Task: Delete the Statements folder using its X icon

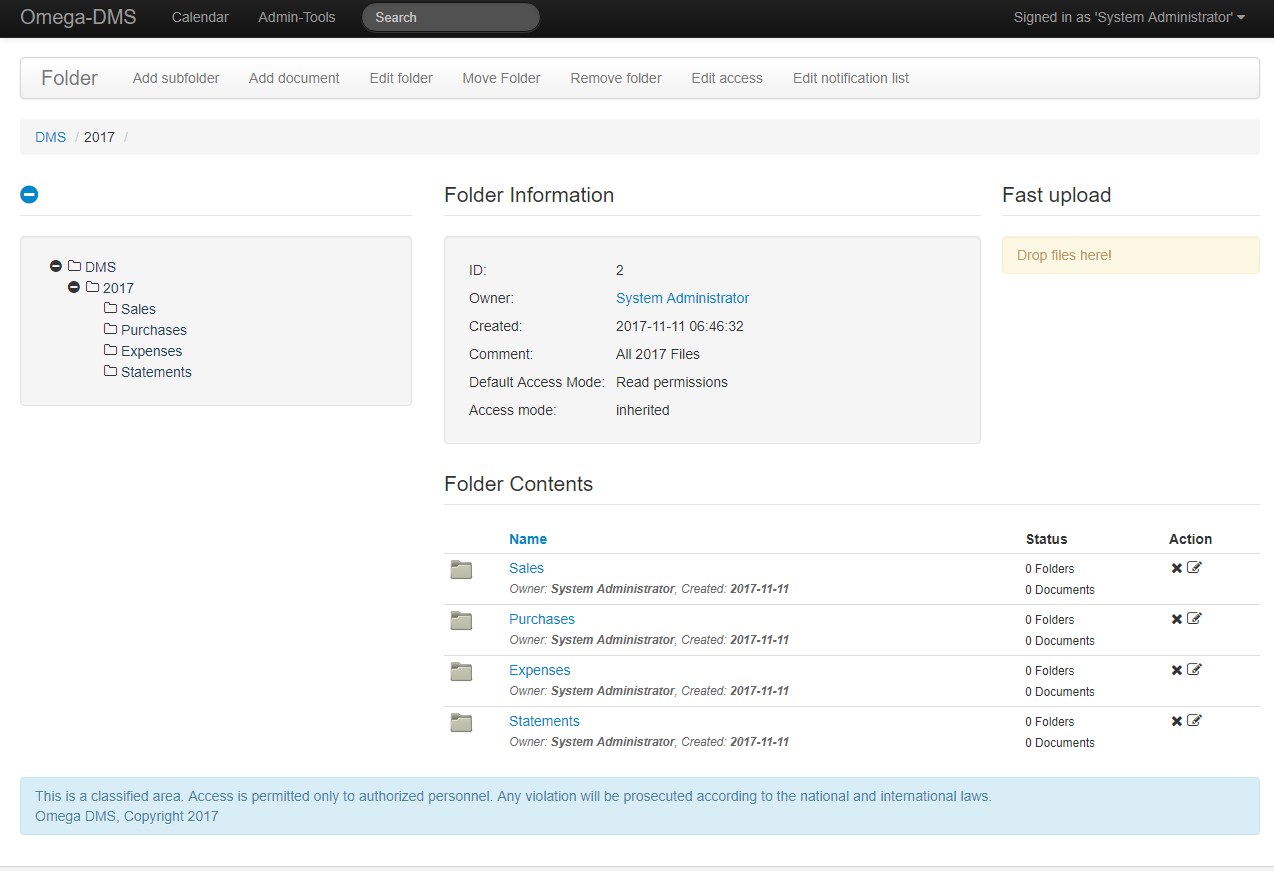Action: click(1177, 721)
